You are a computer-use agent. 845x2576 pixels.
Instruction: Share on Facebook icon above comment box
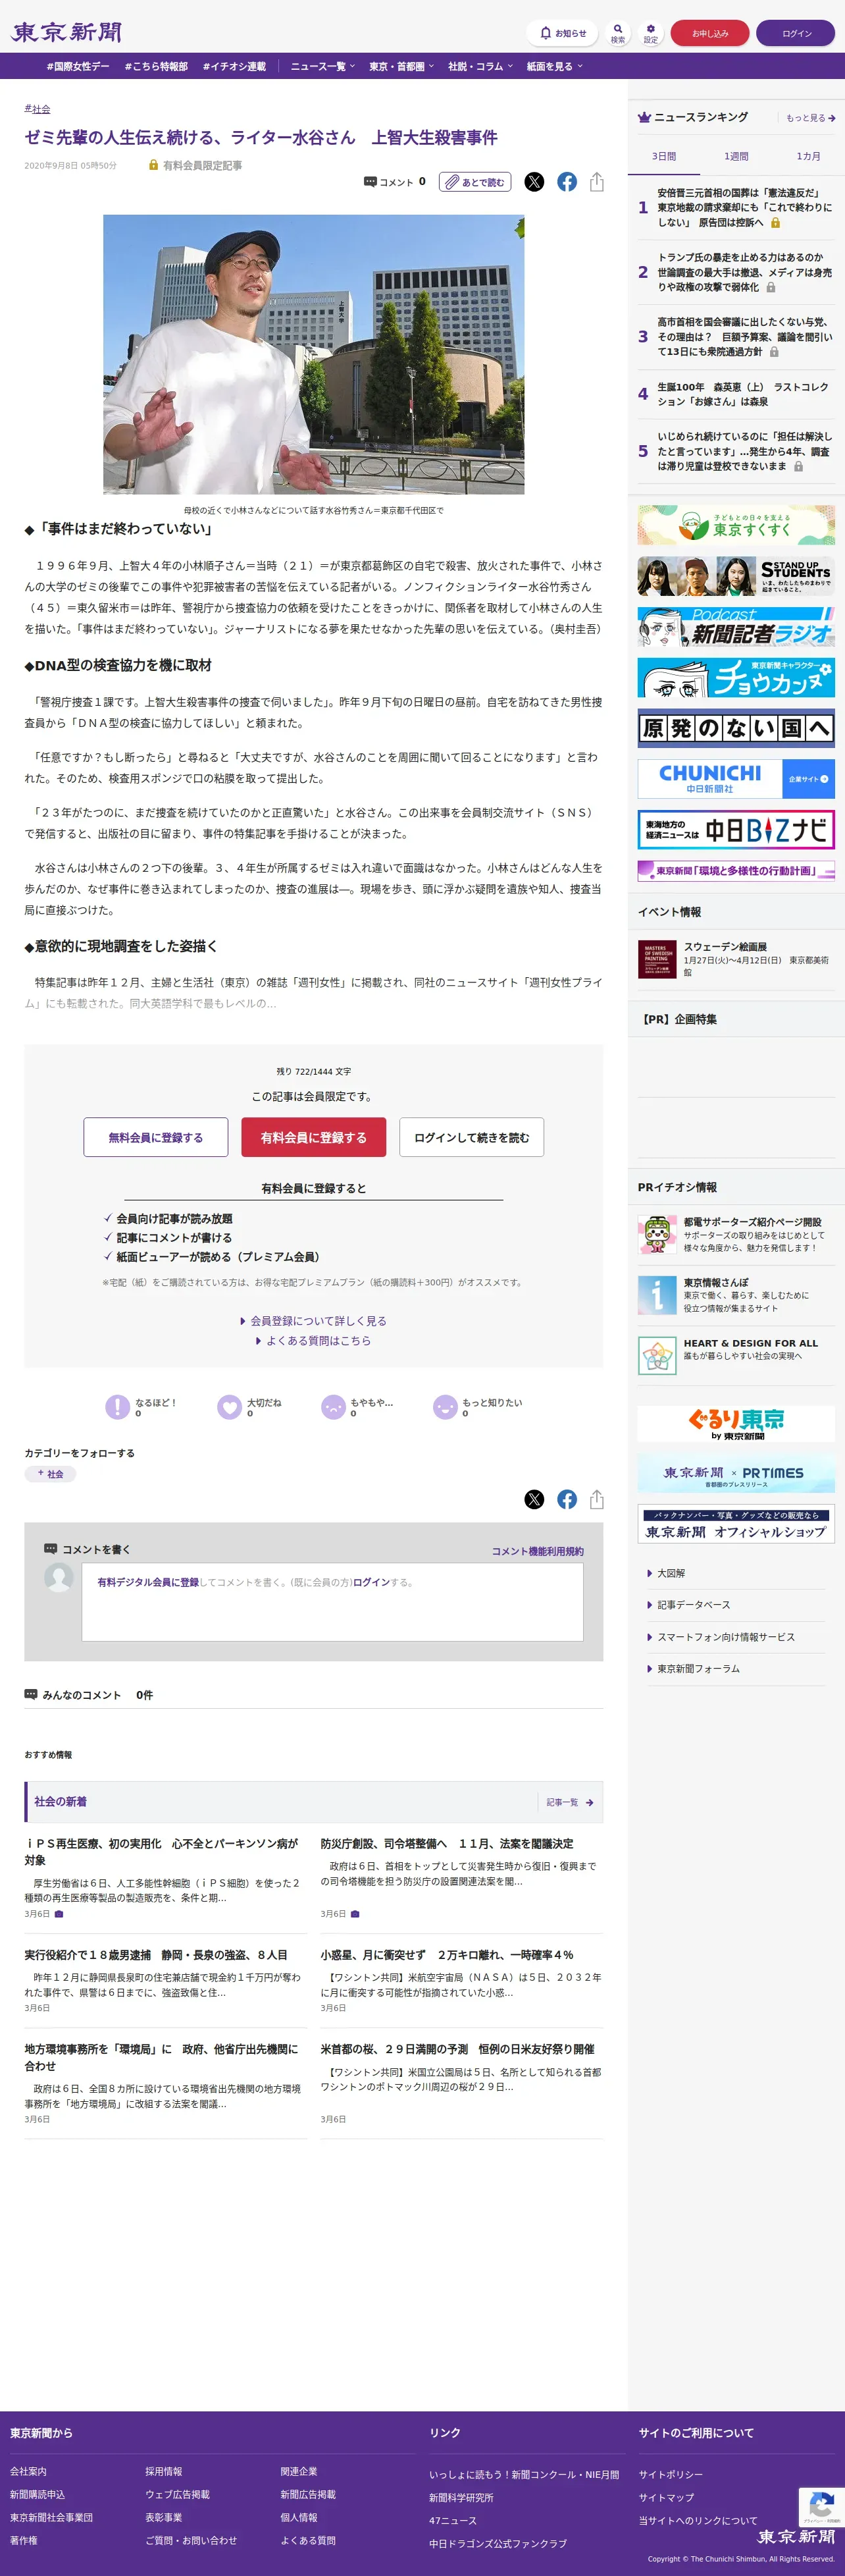tap(567, 1499)
